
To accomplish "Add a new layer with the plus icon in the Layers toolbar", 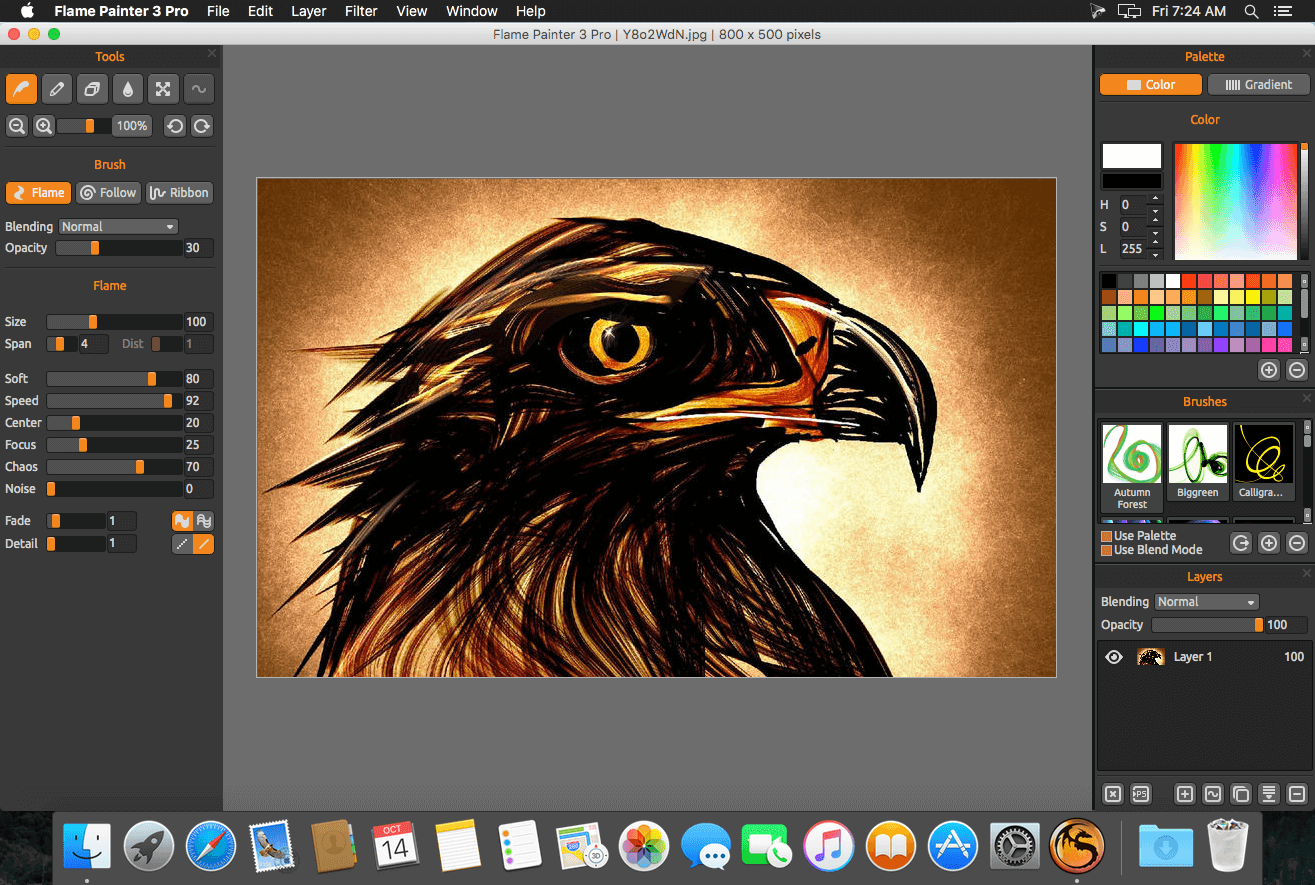I will pos(1185,794).
